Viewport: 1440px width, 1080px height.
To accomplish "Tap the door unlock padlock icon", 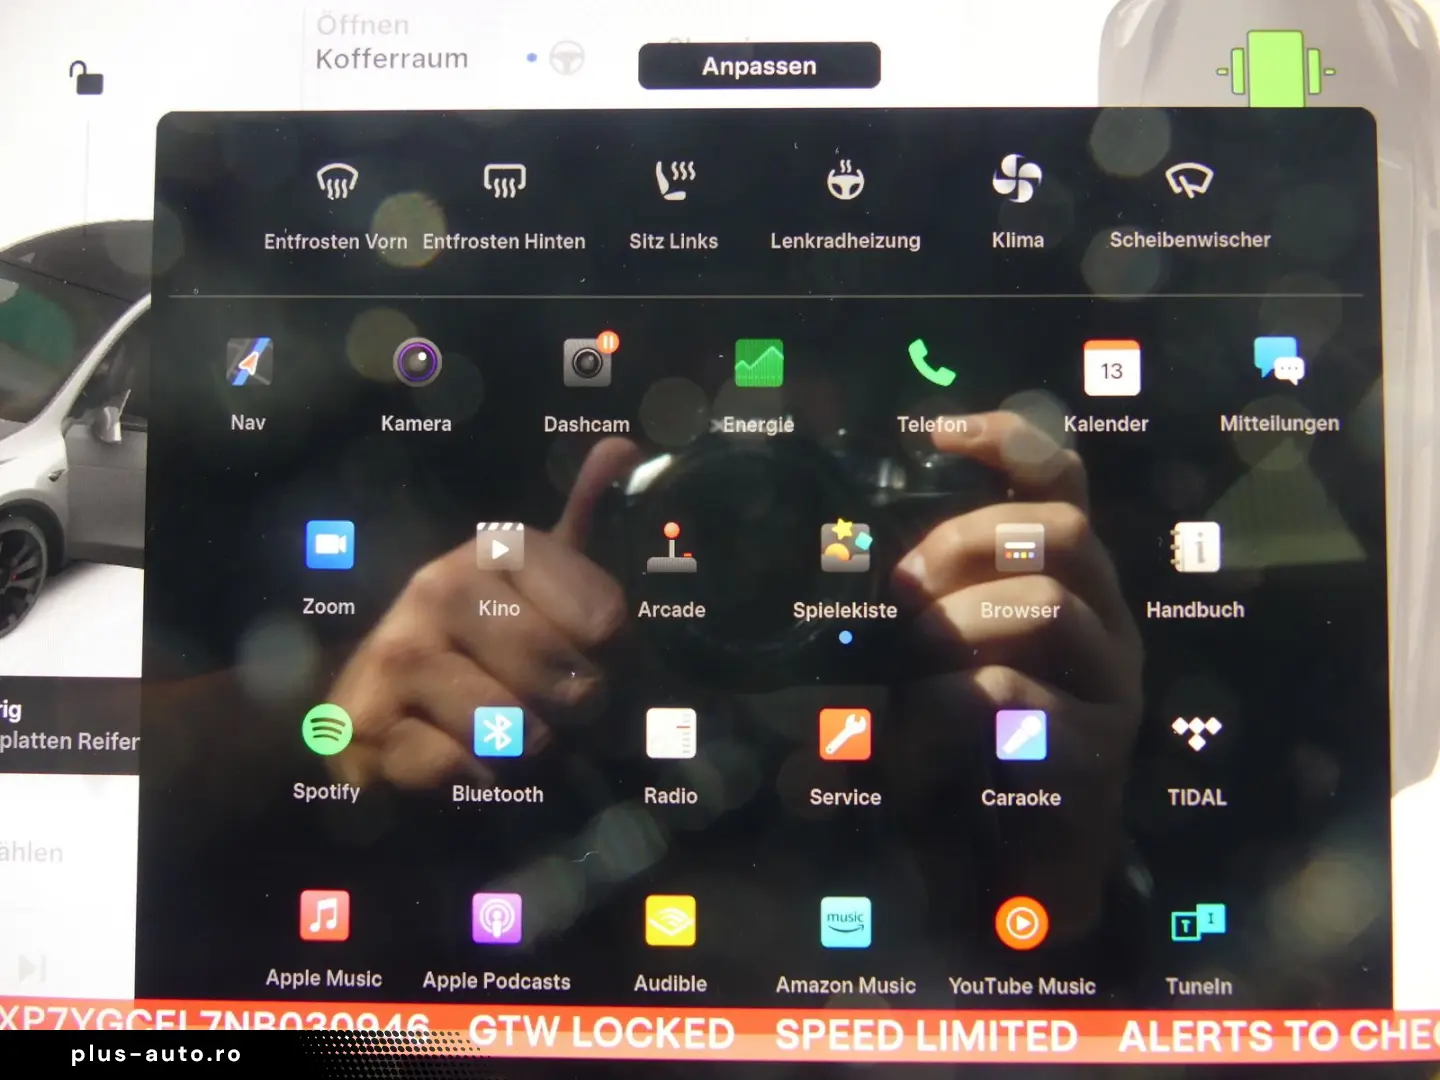I will 86,77.
